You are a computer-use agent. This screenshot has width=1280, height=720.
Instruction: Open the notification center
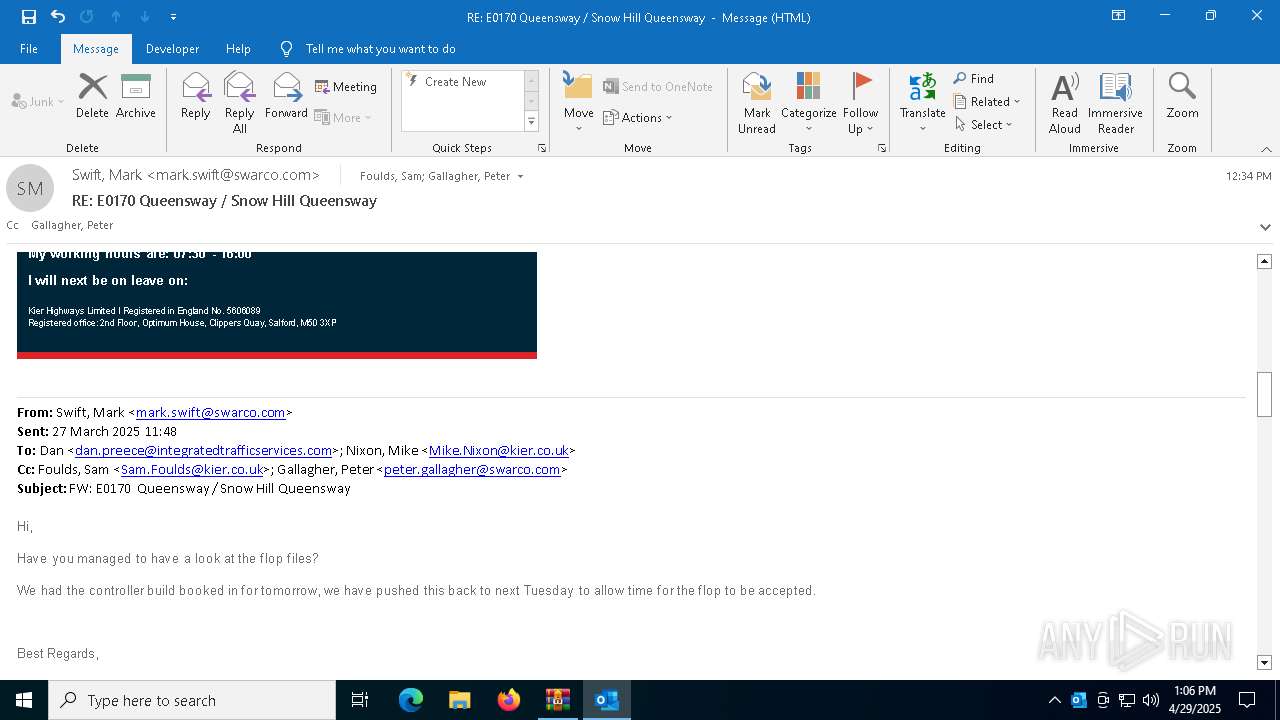tap(1247, 700)
